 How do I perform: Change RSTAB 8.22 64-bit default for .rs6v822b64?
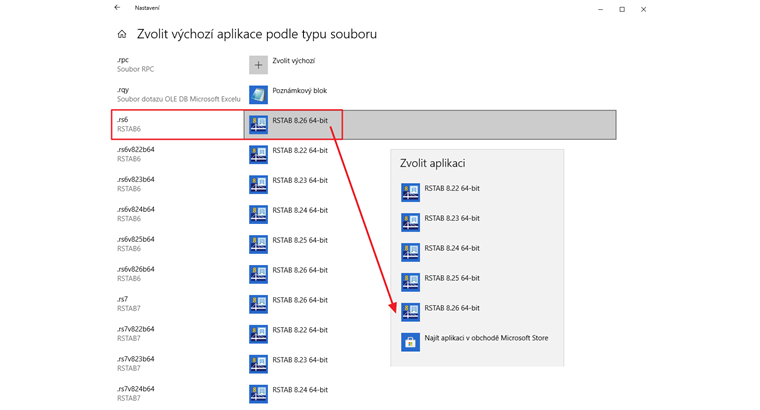(300, 151)
